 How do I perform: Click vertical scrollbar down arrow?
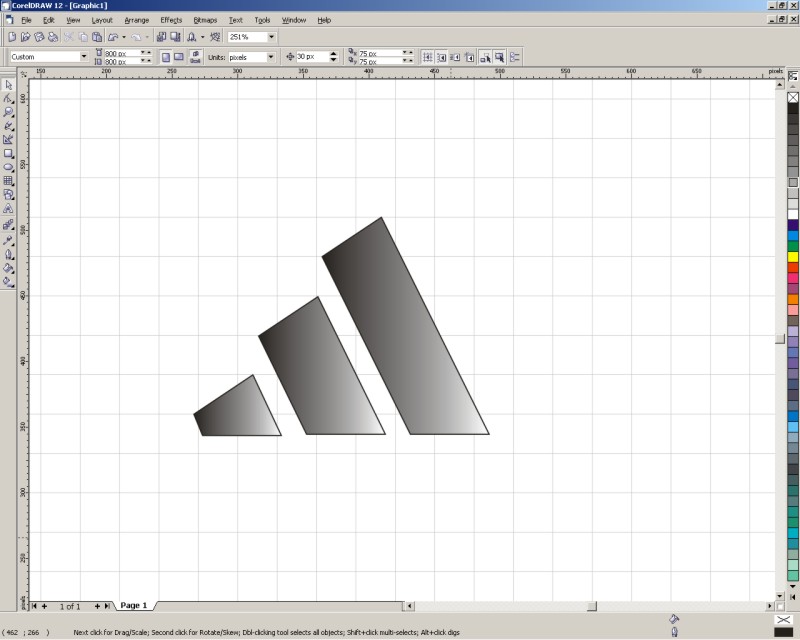(x=780, y=596)
